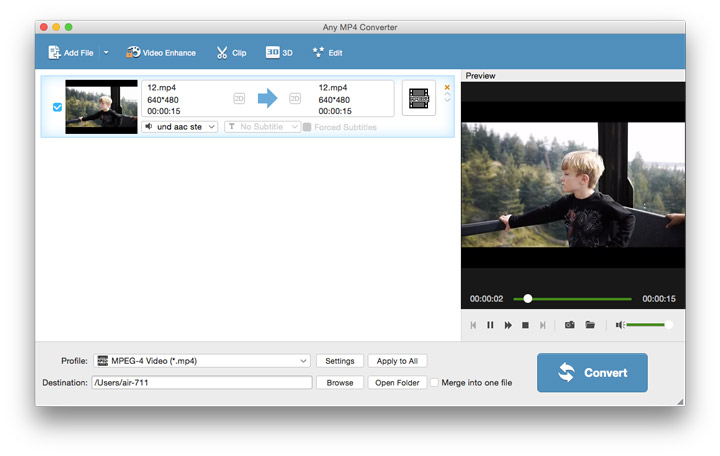This screenshot has width=720, height=456.
Task: Click the blue conversion arrow icon
Action: click(x=267, y=98)
